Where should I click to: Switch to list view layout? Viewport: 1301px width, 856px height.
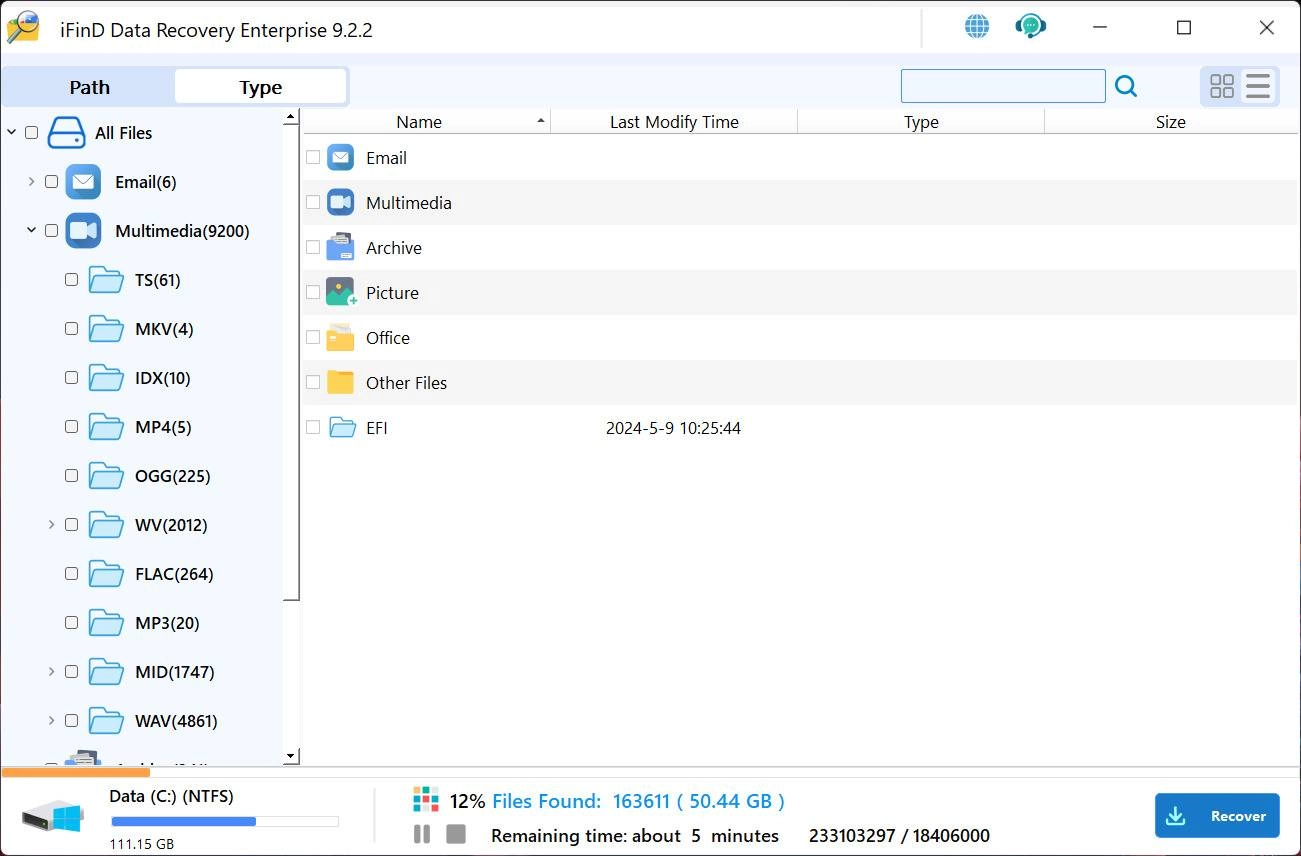point(1258,87)
